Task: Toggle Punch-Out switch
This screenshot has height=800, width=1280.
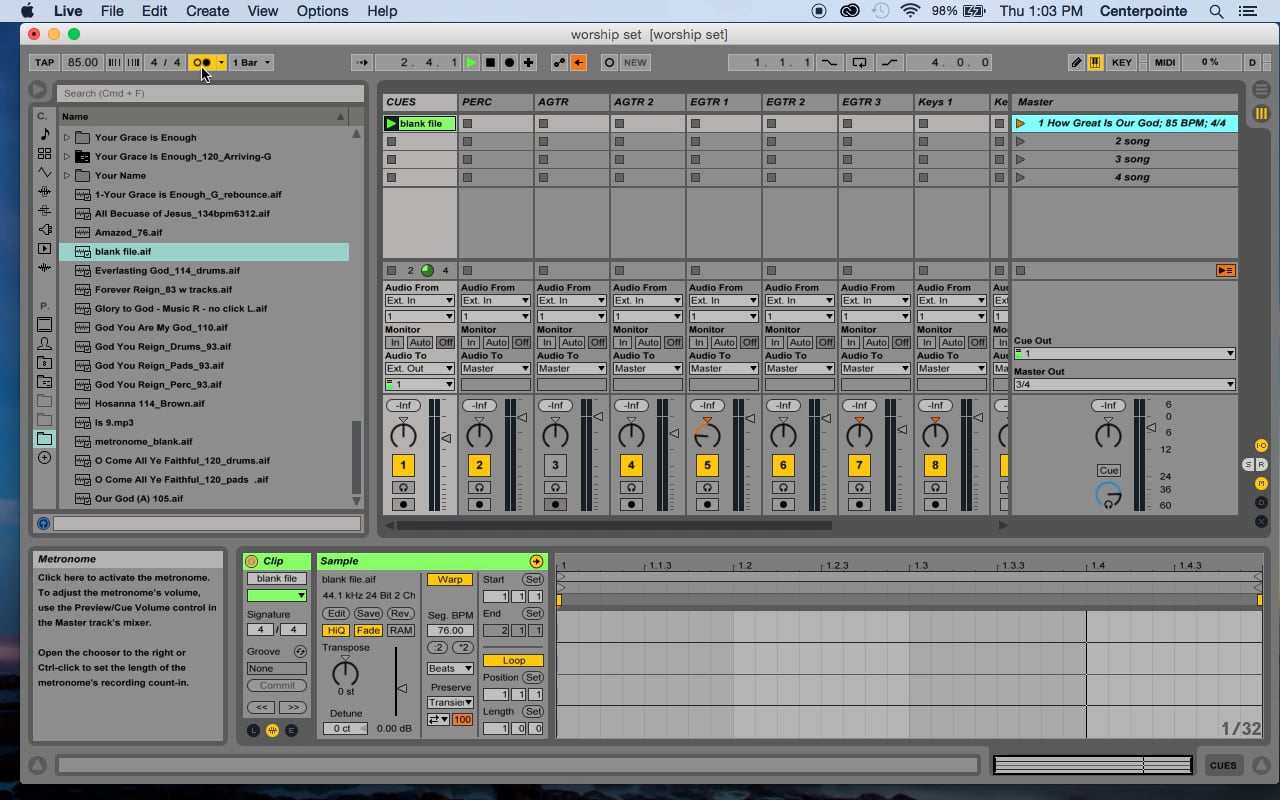Action: 890,62
